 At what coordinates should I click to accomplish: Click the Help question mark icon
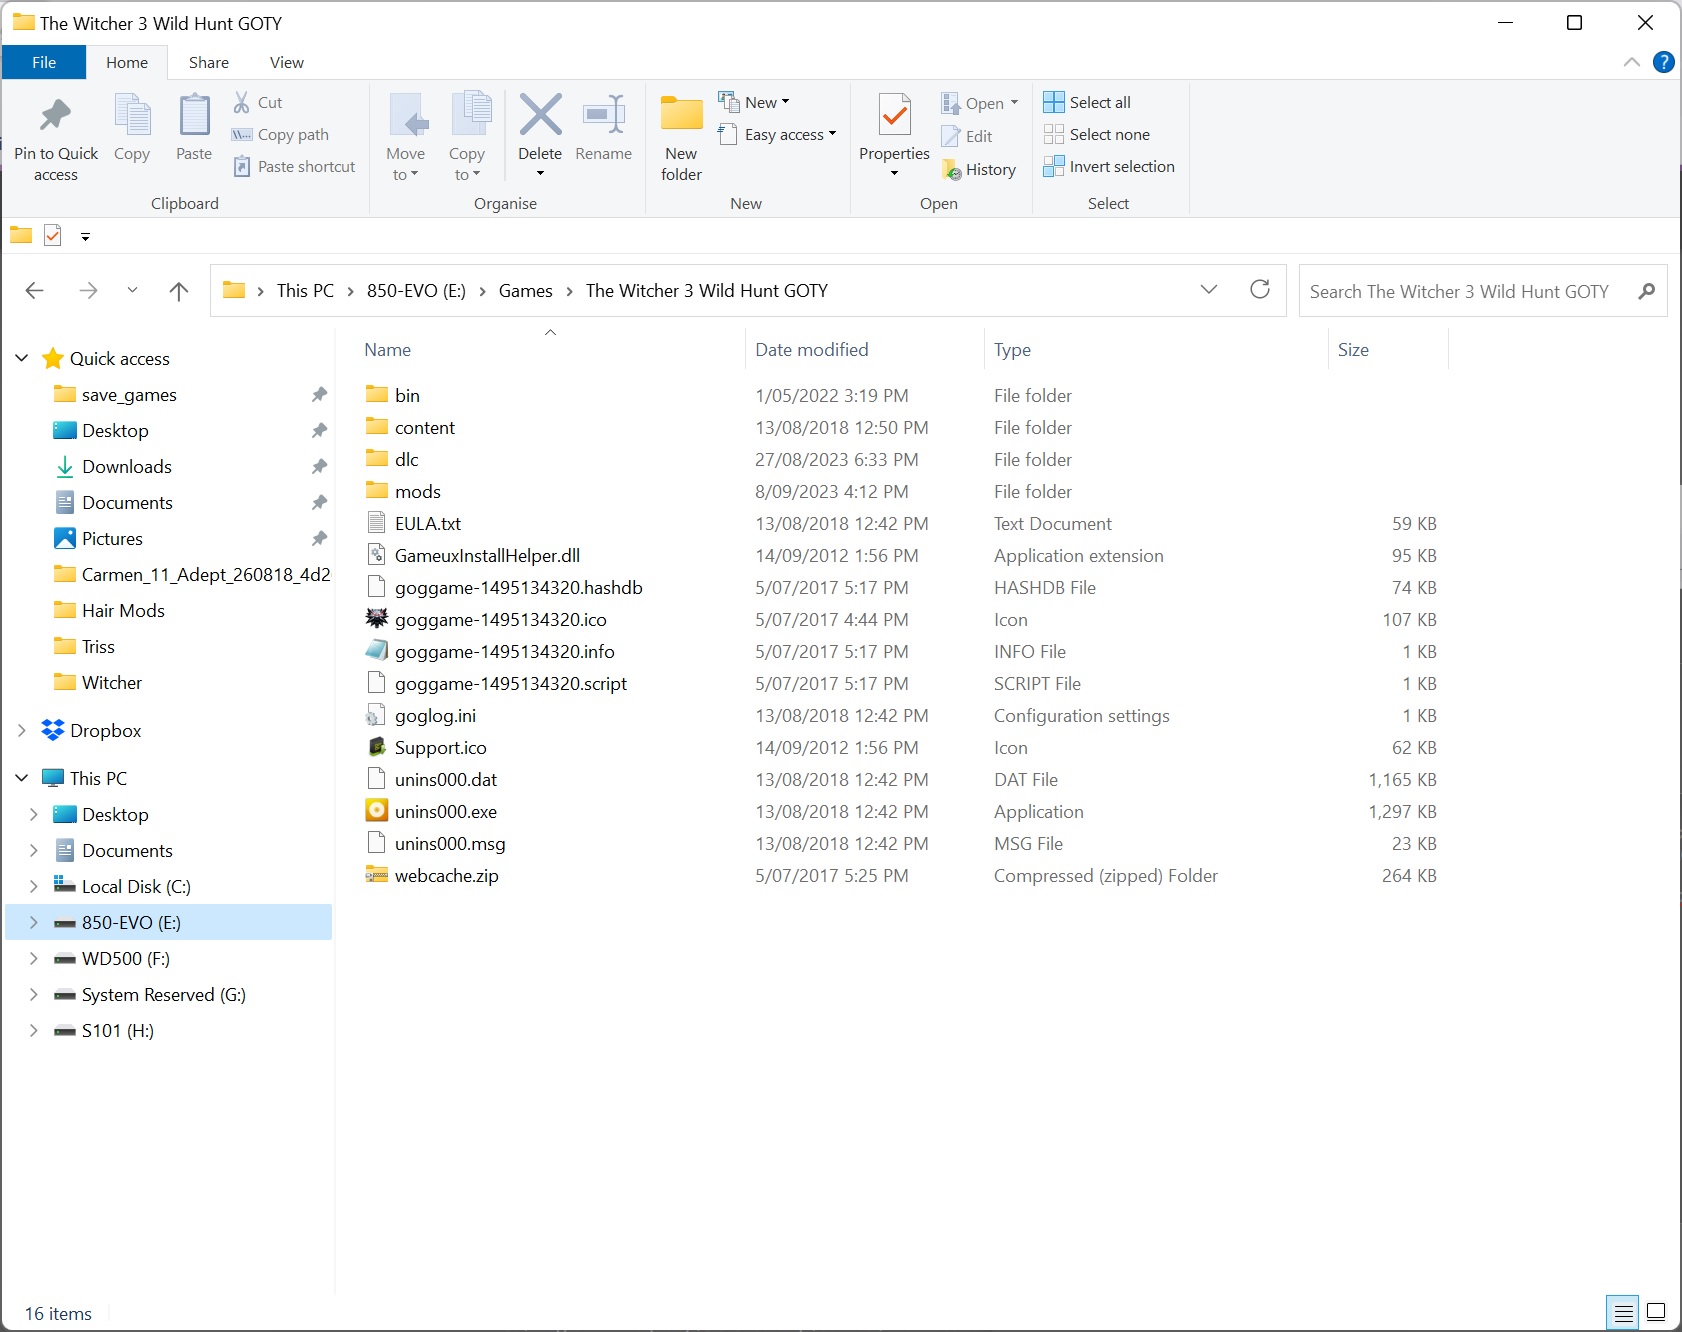tap(1664, 62)
